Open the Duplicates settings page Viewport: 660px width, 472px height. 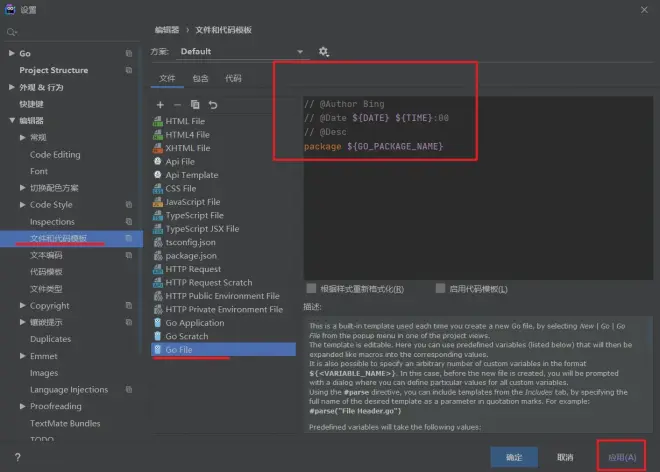pyautogui.click(x=51, y=339)
